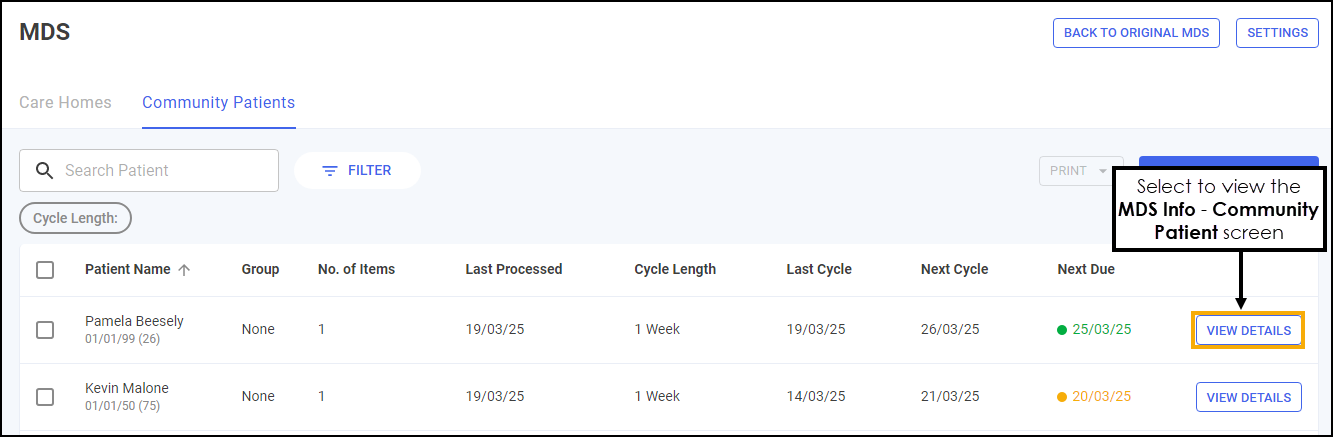Viewport: 1333px width, 437px height.
Task: Click Back to Original MDS button
Action: point(1136,33)
